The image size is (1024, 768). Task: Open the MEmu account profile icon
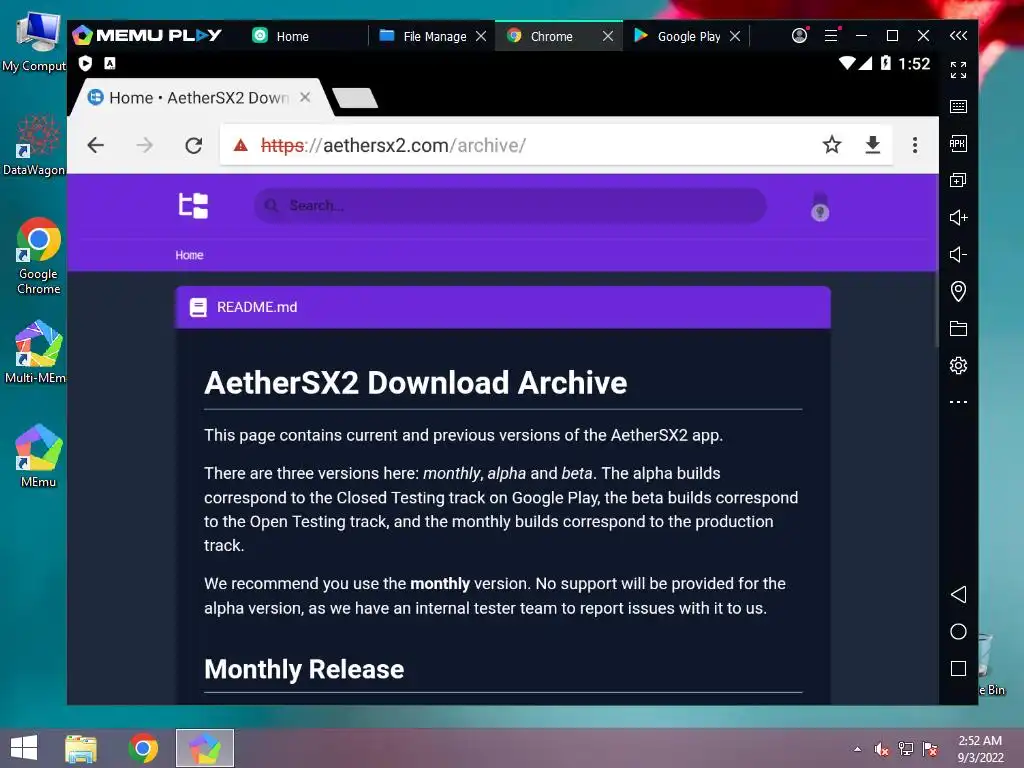799,35
